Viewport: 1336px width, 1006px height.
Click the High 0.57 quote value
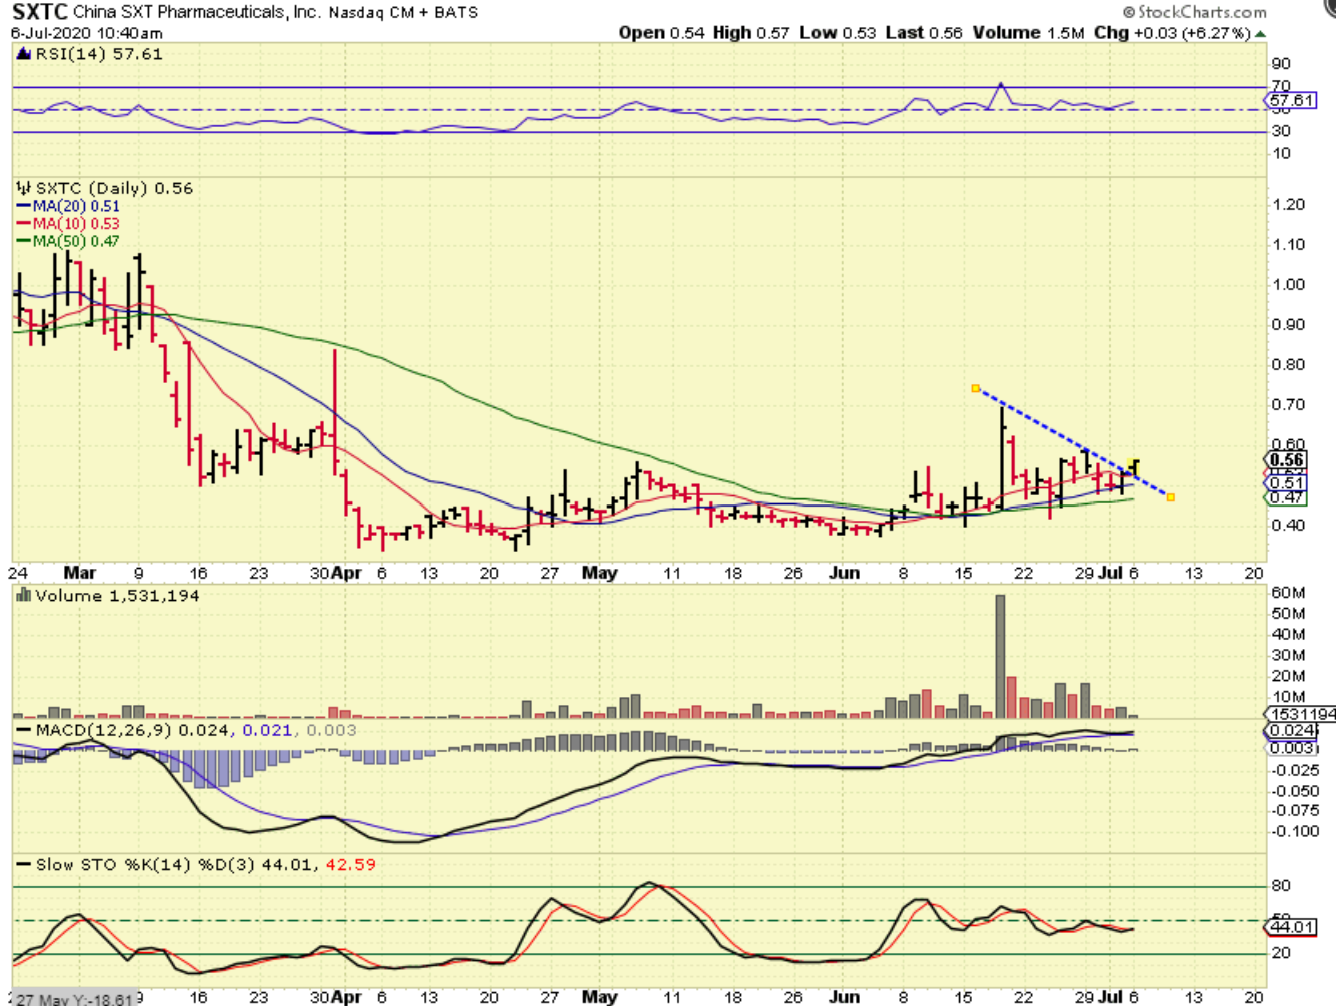751,33
